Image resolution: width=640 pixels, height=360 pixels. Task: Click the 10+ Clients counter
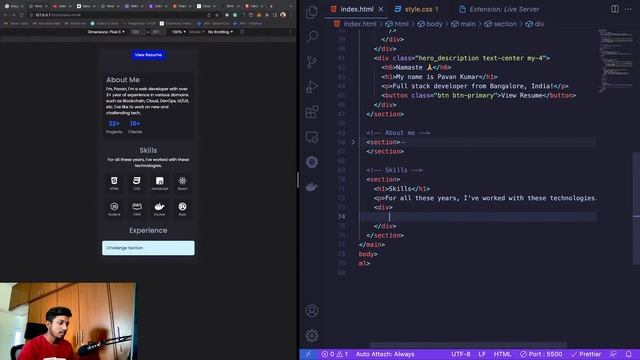(135, 127)
